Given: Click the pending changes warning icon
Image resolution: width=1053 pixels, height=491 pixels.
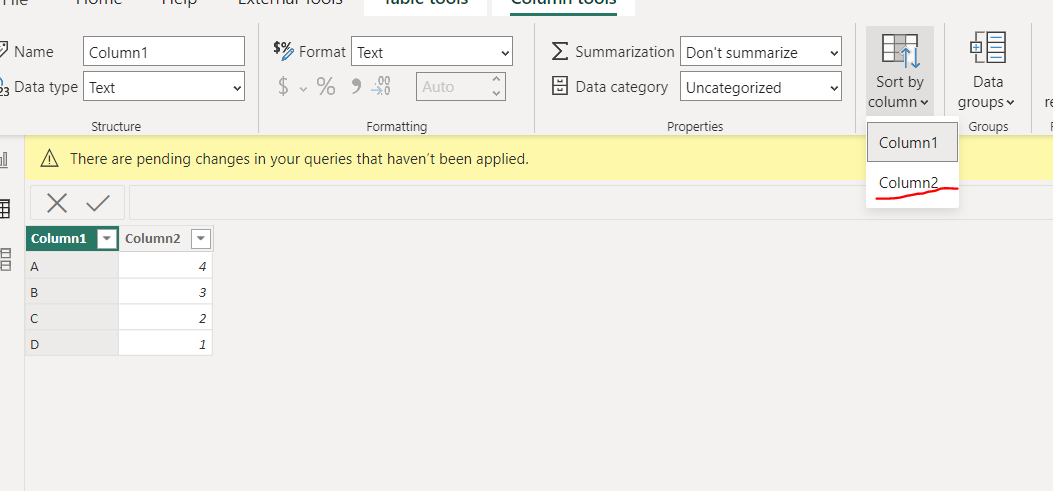Looking at the screenshot, I should 49,159.
